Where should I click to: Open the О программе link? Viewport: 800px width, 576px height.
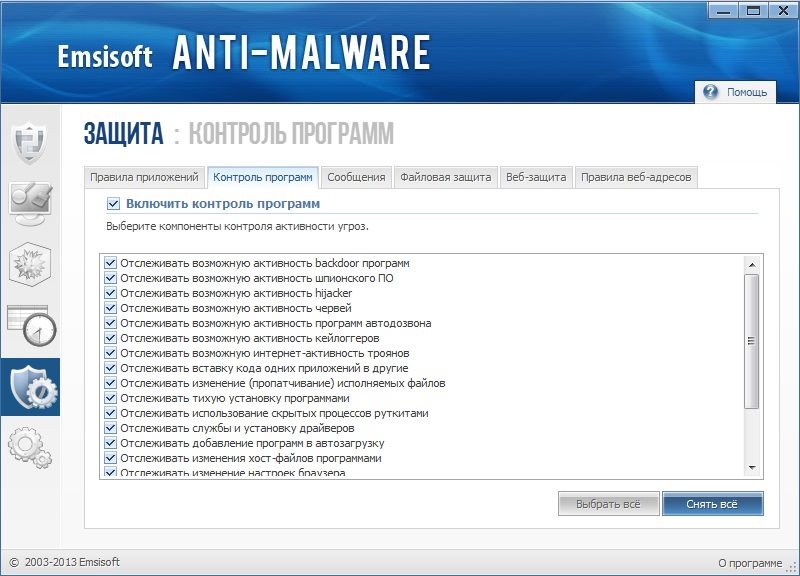750,563
